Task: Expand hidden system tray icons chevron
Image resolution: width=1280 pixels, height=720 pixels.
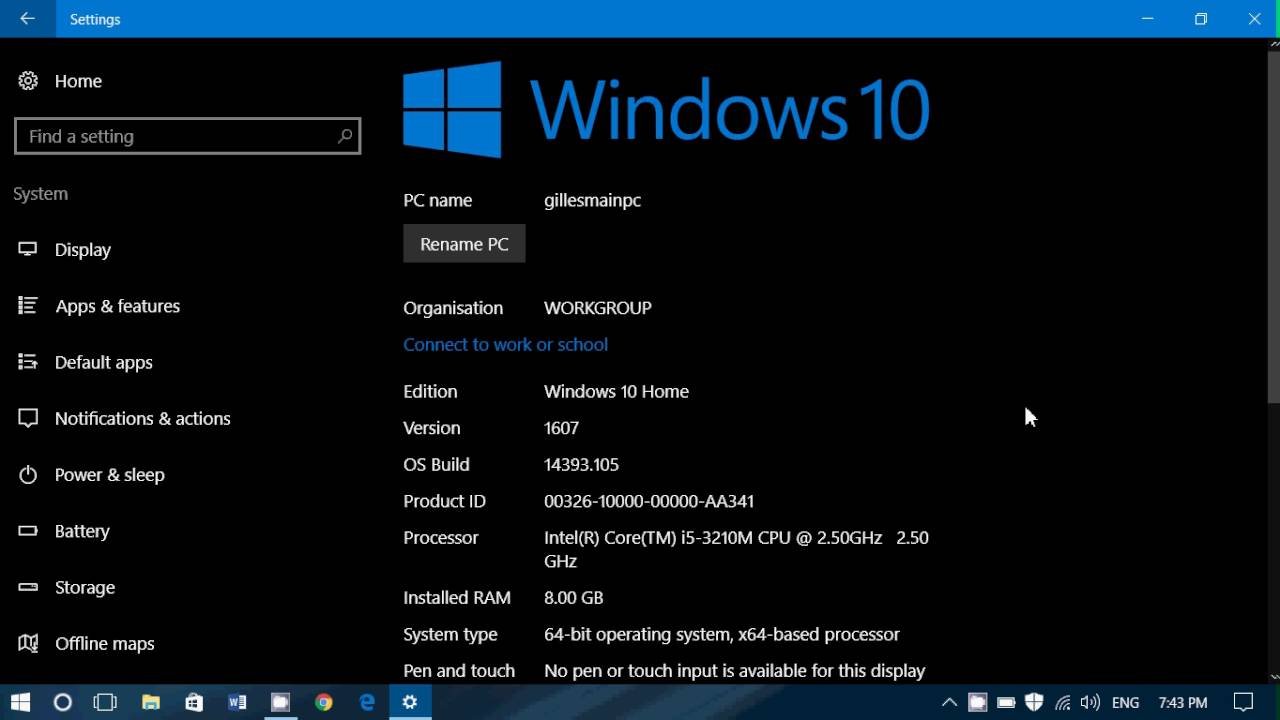Action: pyautogui.click(x=949, y=703)
